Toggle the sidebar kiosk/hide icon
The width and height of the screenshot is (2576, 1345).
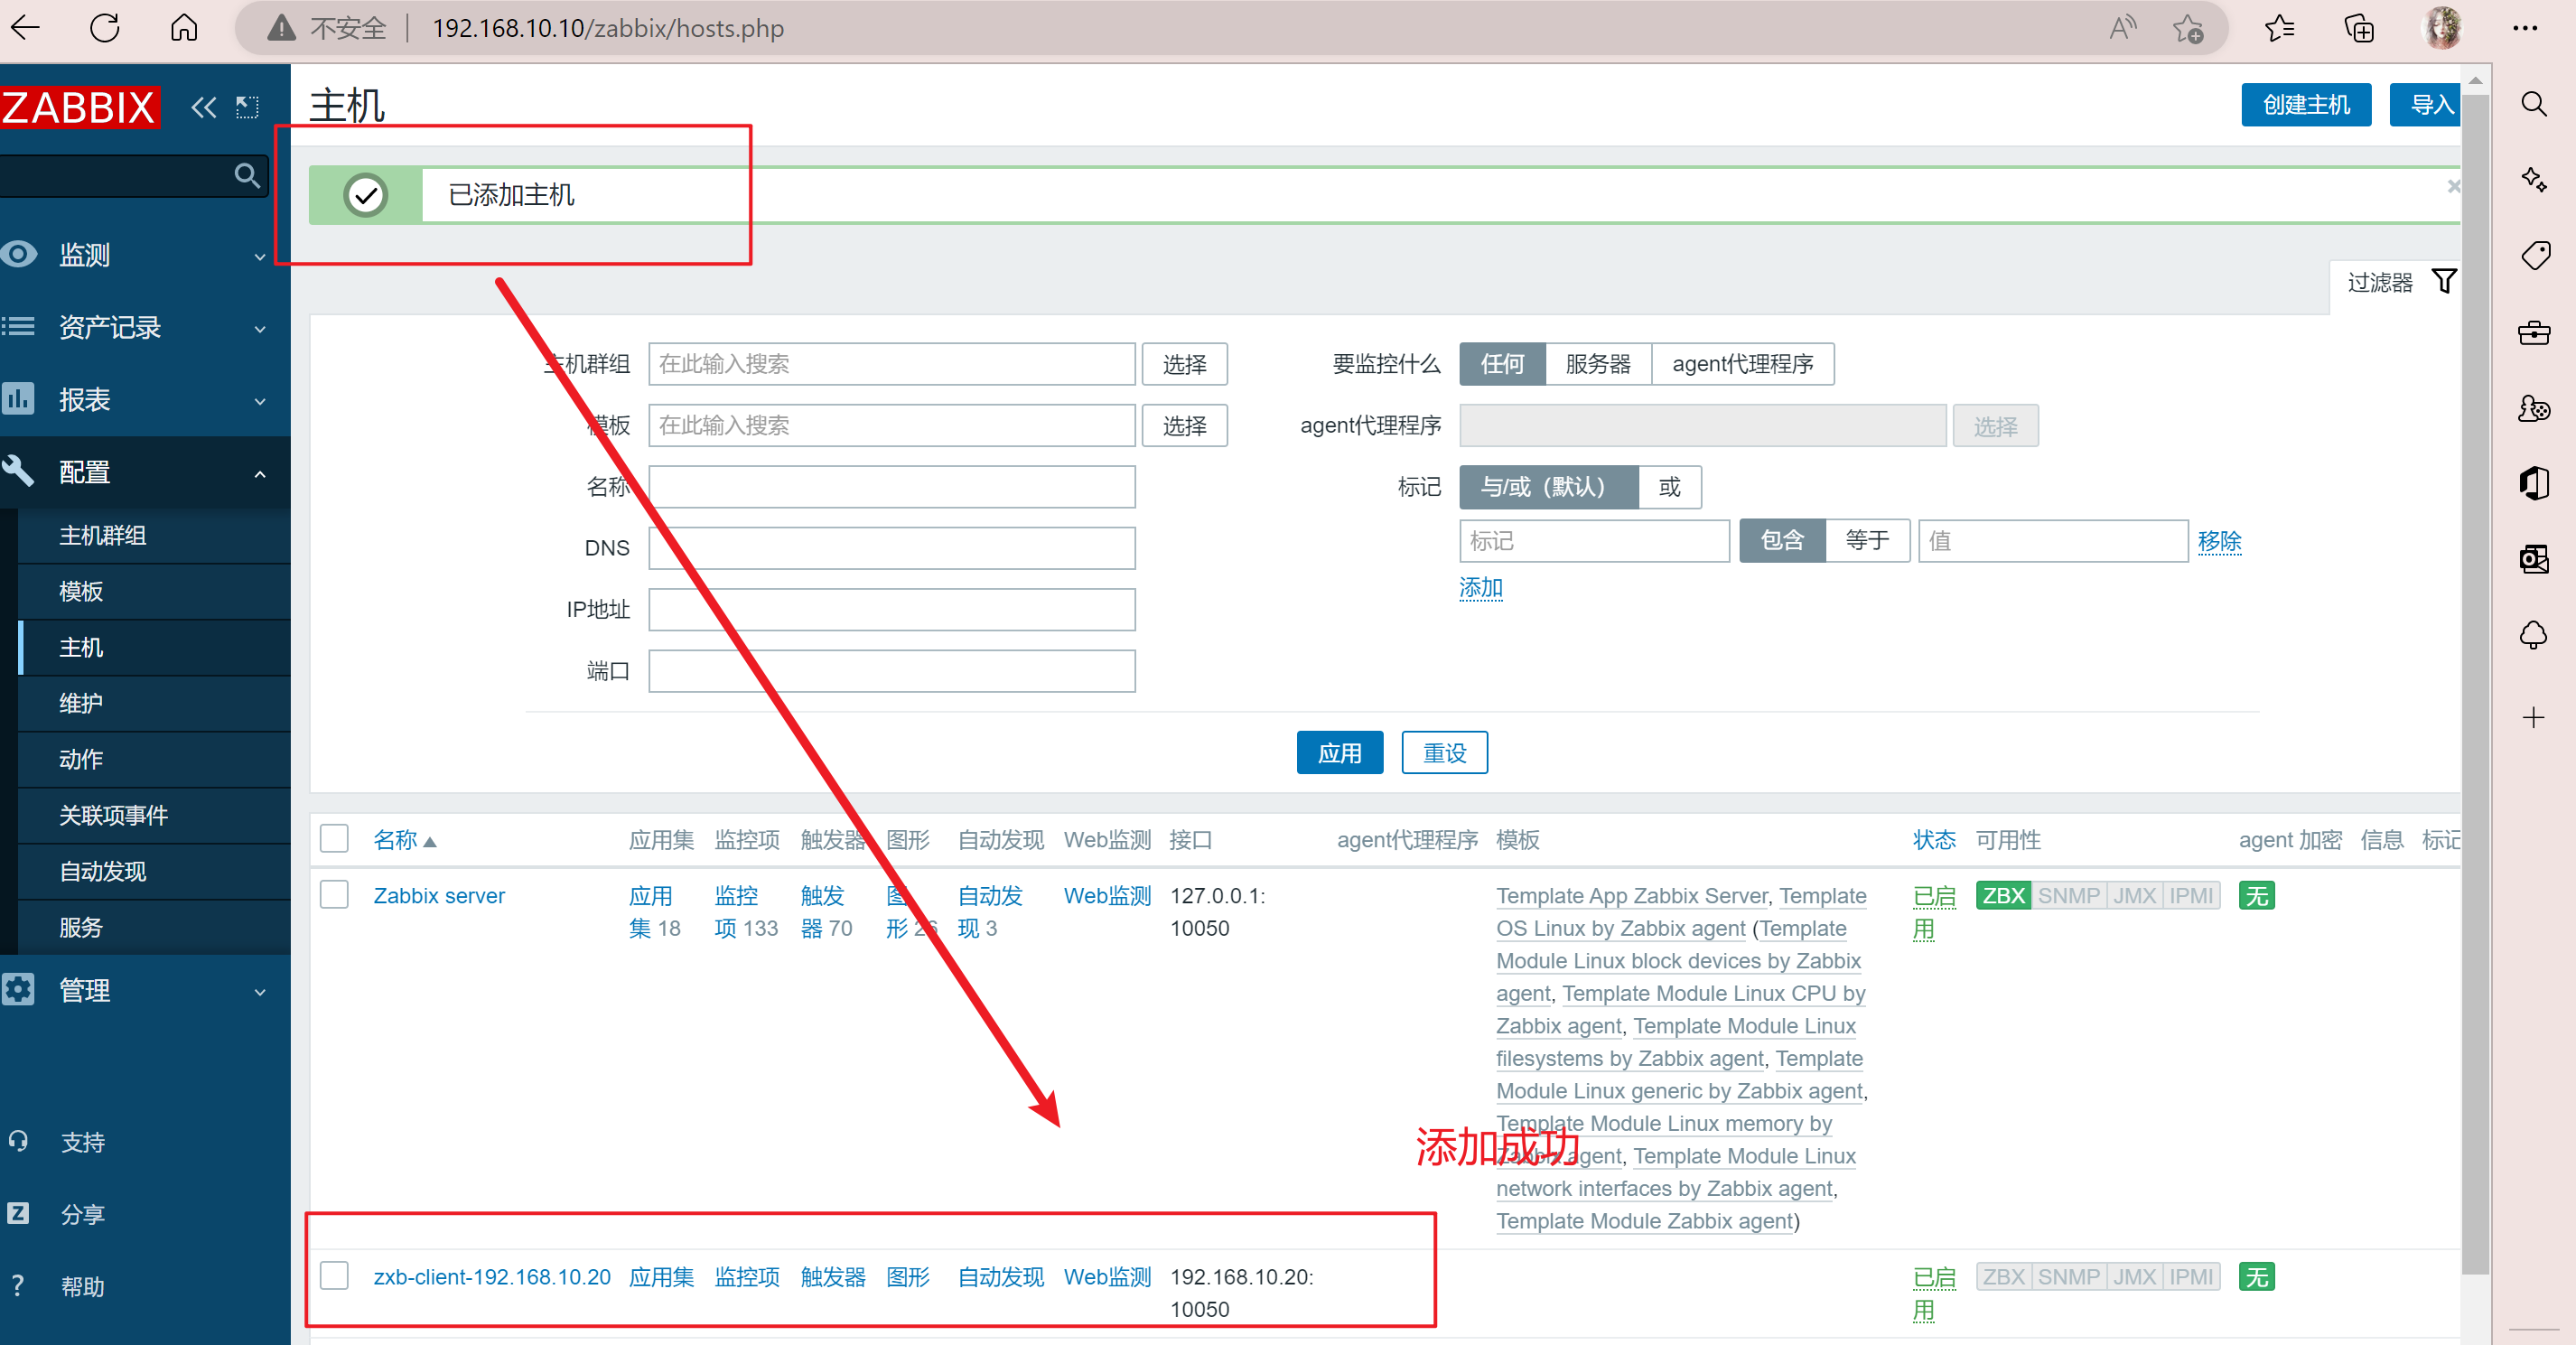pos(247,107)
